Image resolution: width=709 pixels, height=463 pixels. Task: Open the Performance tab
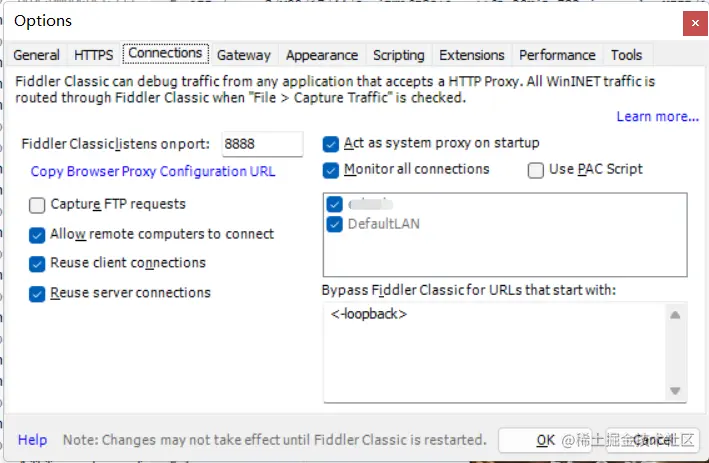tap(557, 55)
